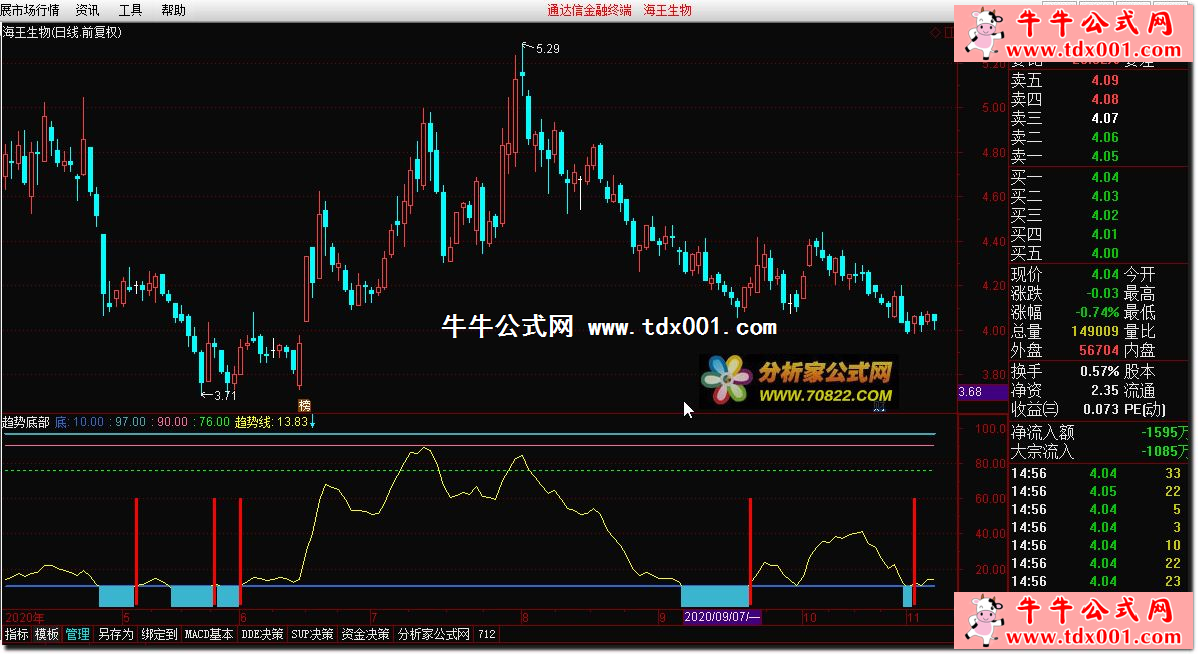Click the 买四 4.01 bid row
1198x654 pixels.
tap(1064, 235)
